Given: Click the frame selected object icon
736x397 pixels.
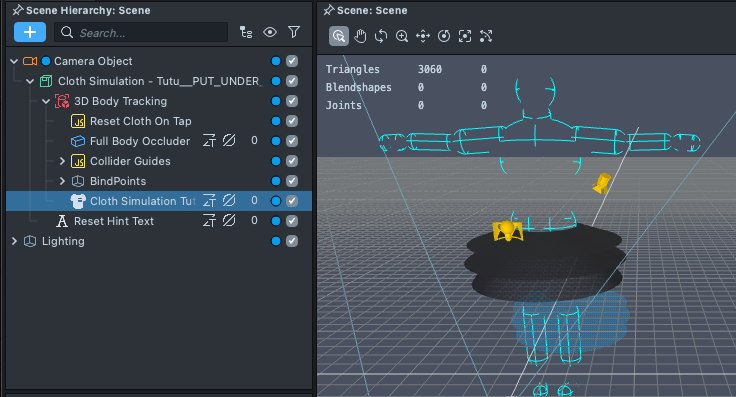Looking at the screenshot, I should coord(465,36).
